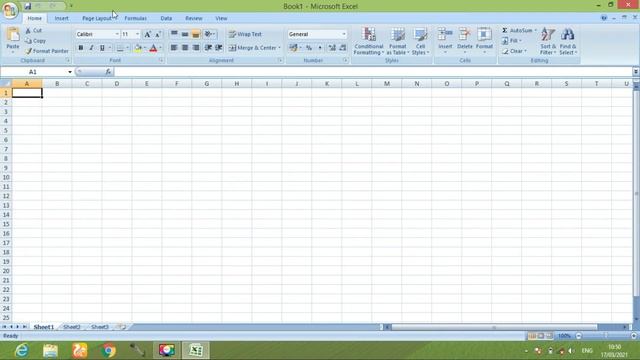This screenshot has height=360, width=640.
Task: Click the Paste clipboard icon
Action: [13, 35]
